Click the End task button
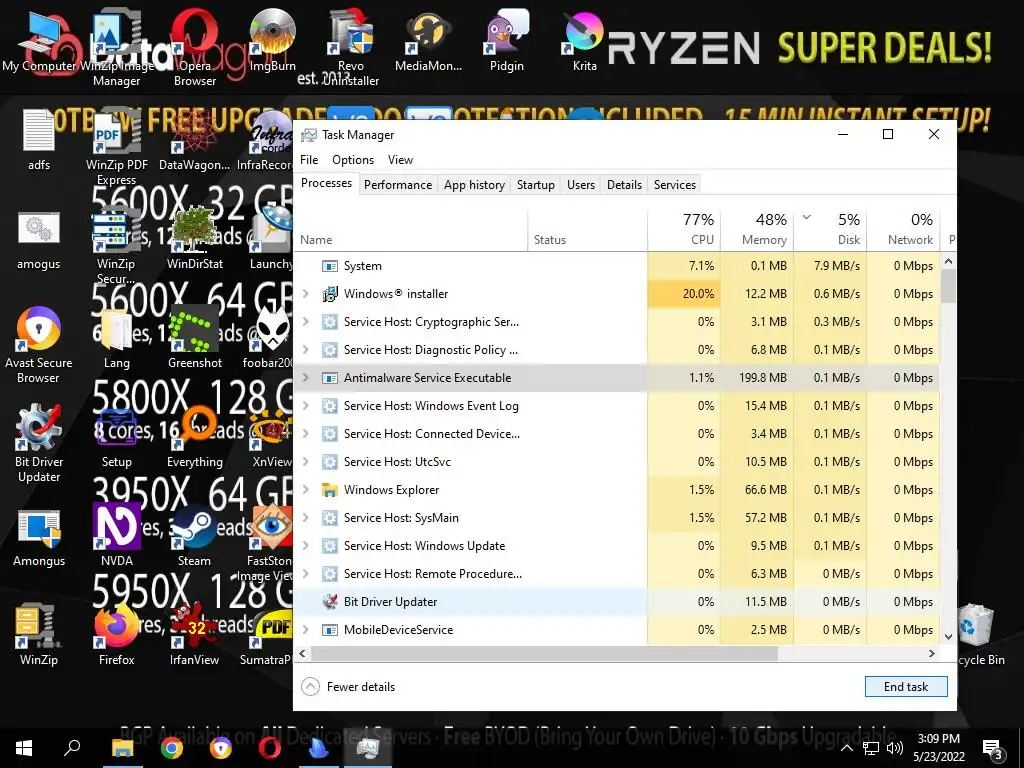The image size is (1024, 768). tap(906, 686)
